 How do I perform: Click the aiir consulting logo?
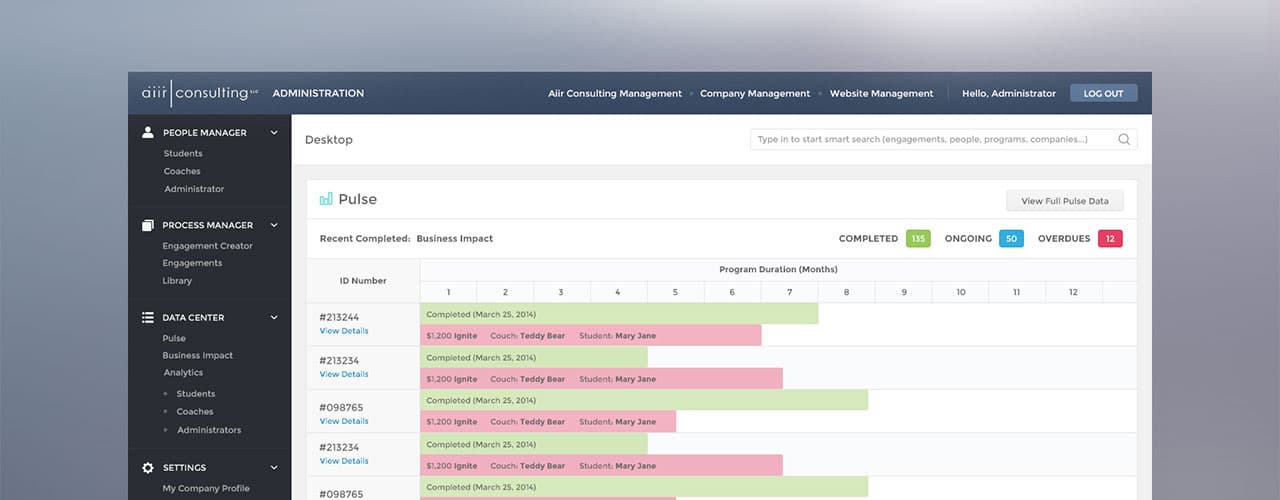200,93
